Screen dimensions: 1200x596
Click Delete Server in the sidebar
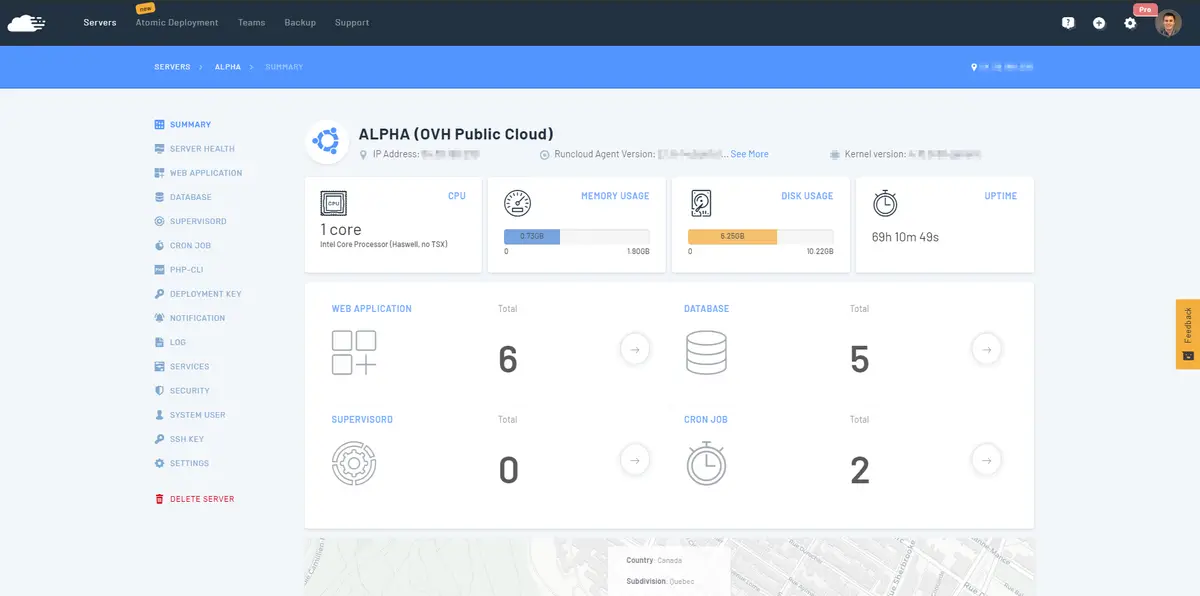click(194, 499)
